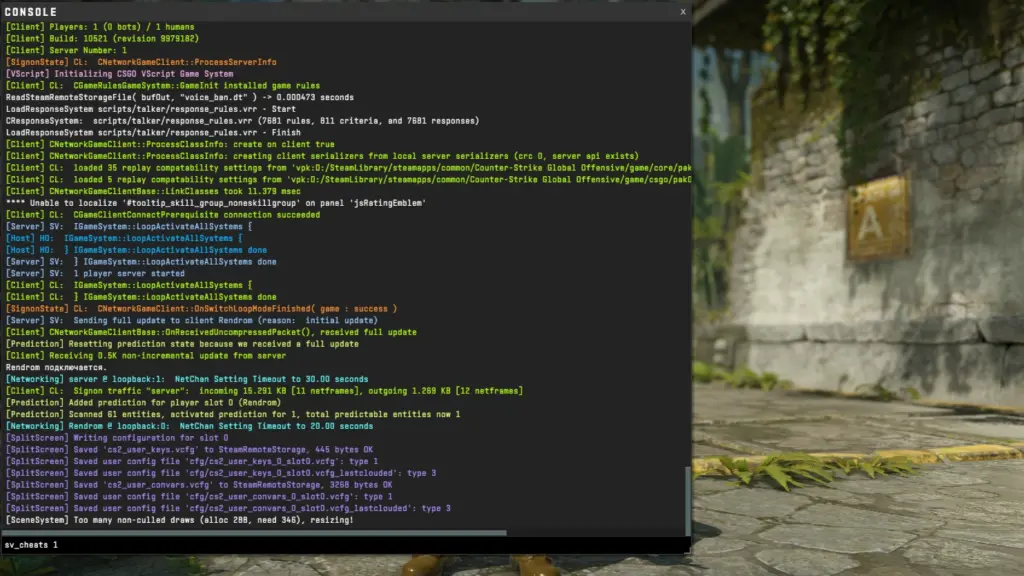This screenshot has width=1024, height=576.
Task: Click the yellow bombsite A sign on wall
Action: pos(879,217)
